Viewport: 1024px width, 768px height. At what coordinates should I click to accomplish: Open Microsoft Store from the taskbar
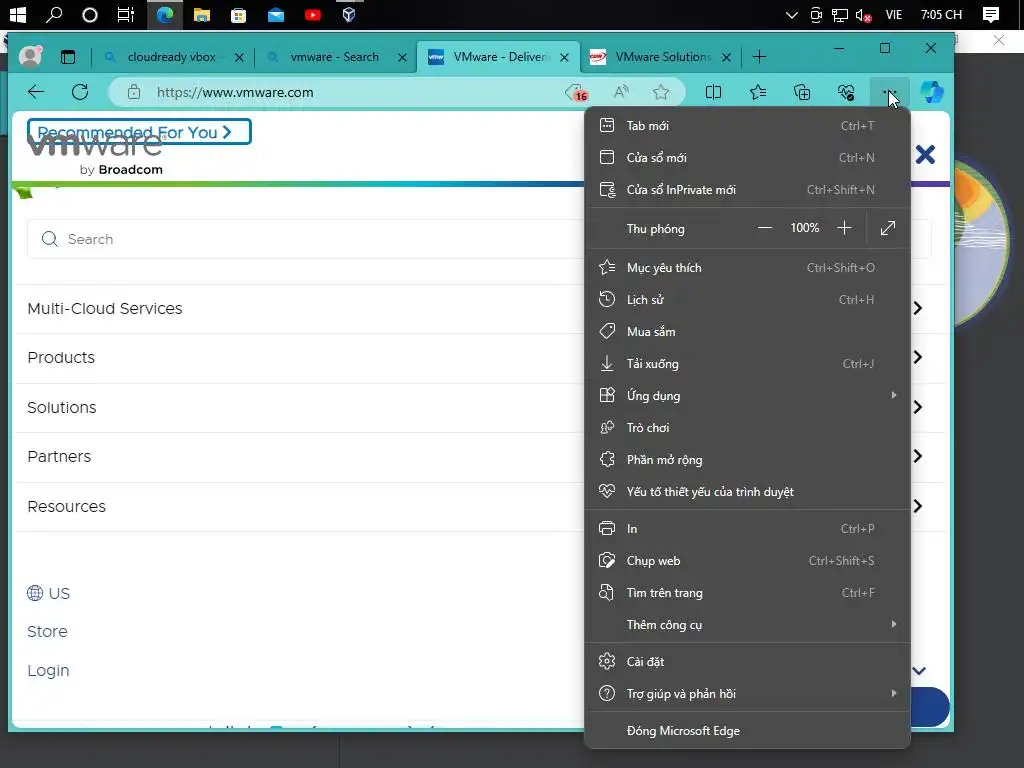[x=238, y=14]
